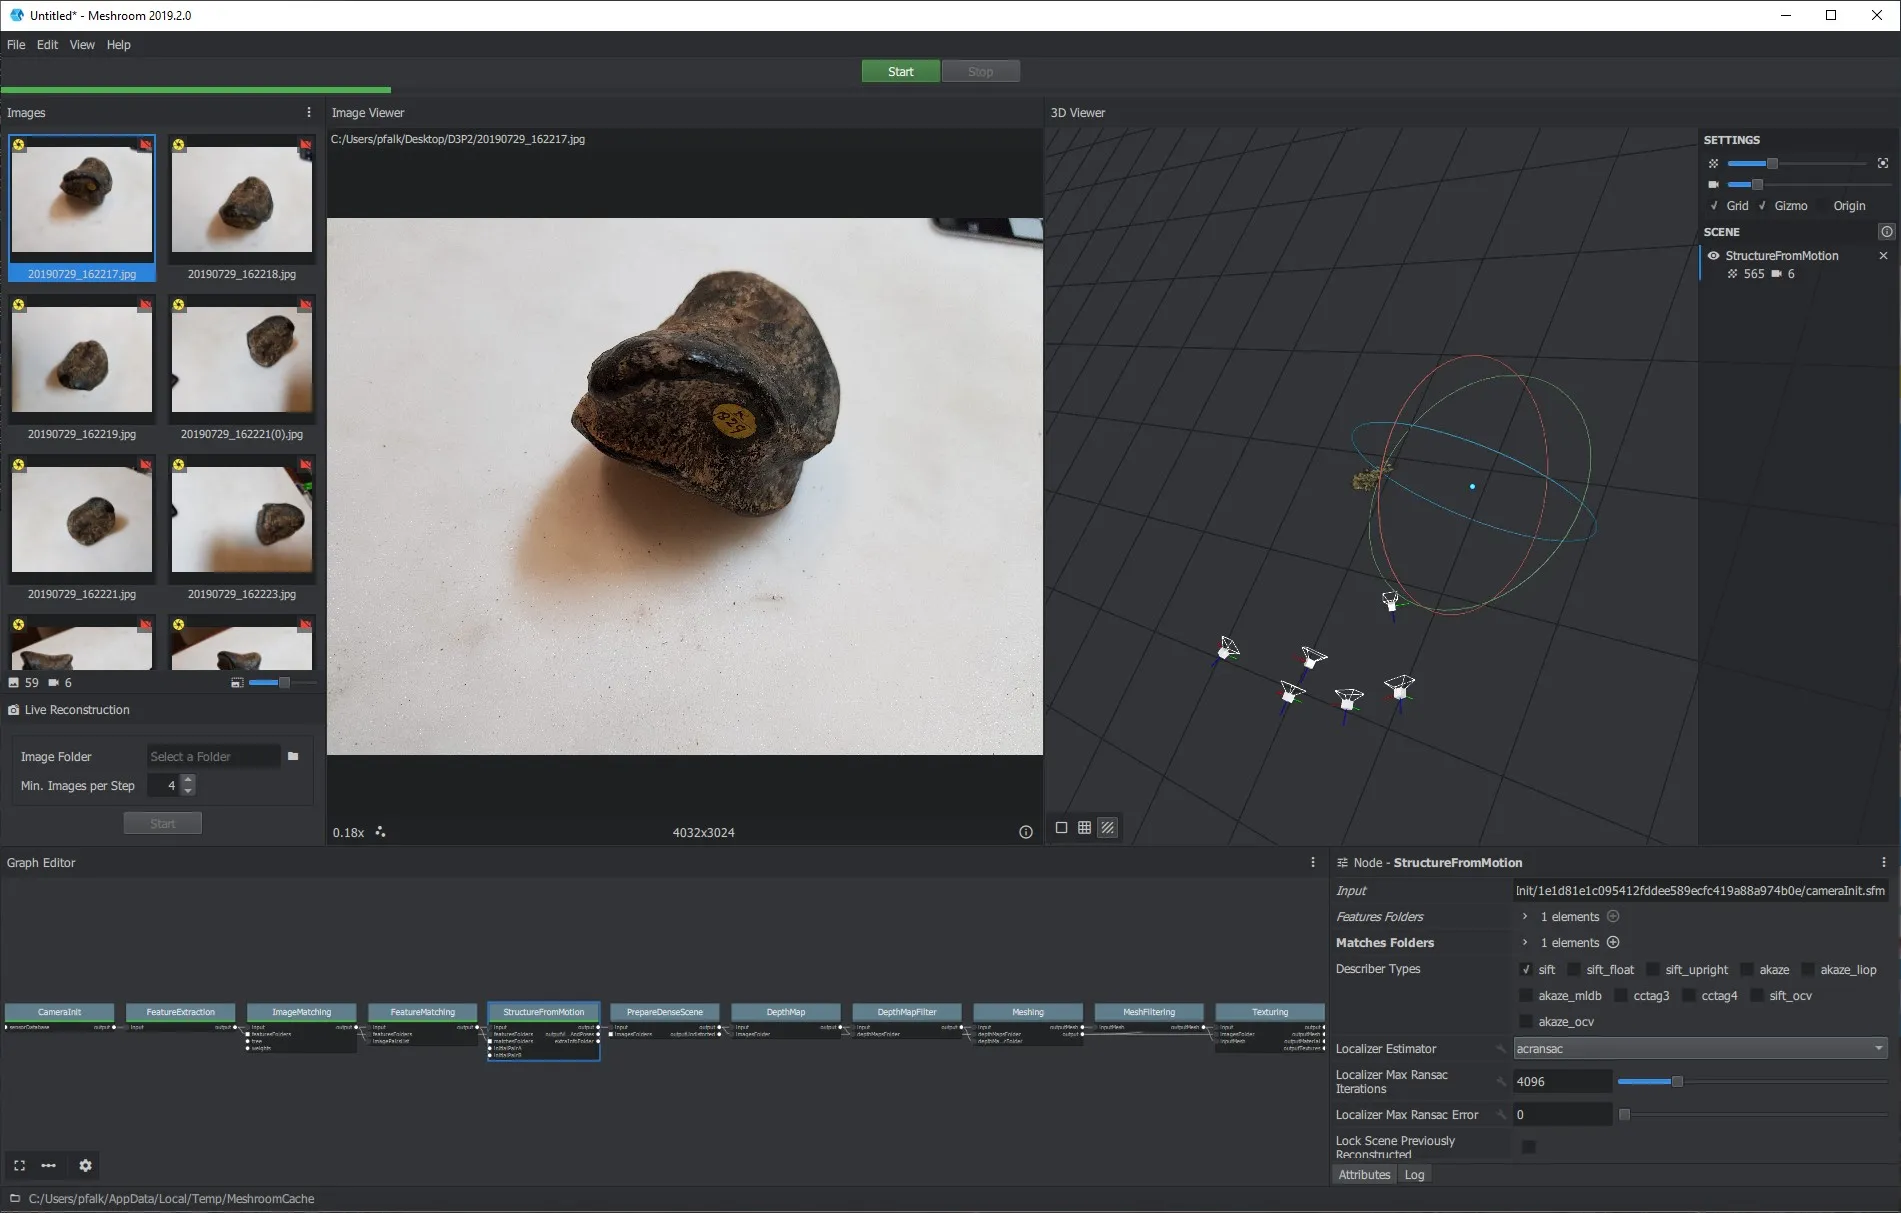Remove StructureFromMotion from the 3D scene
Viewport: 1901px width, 1213px height.
[x=1883, y=256]
